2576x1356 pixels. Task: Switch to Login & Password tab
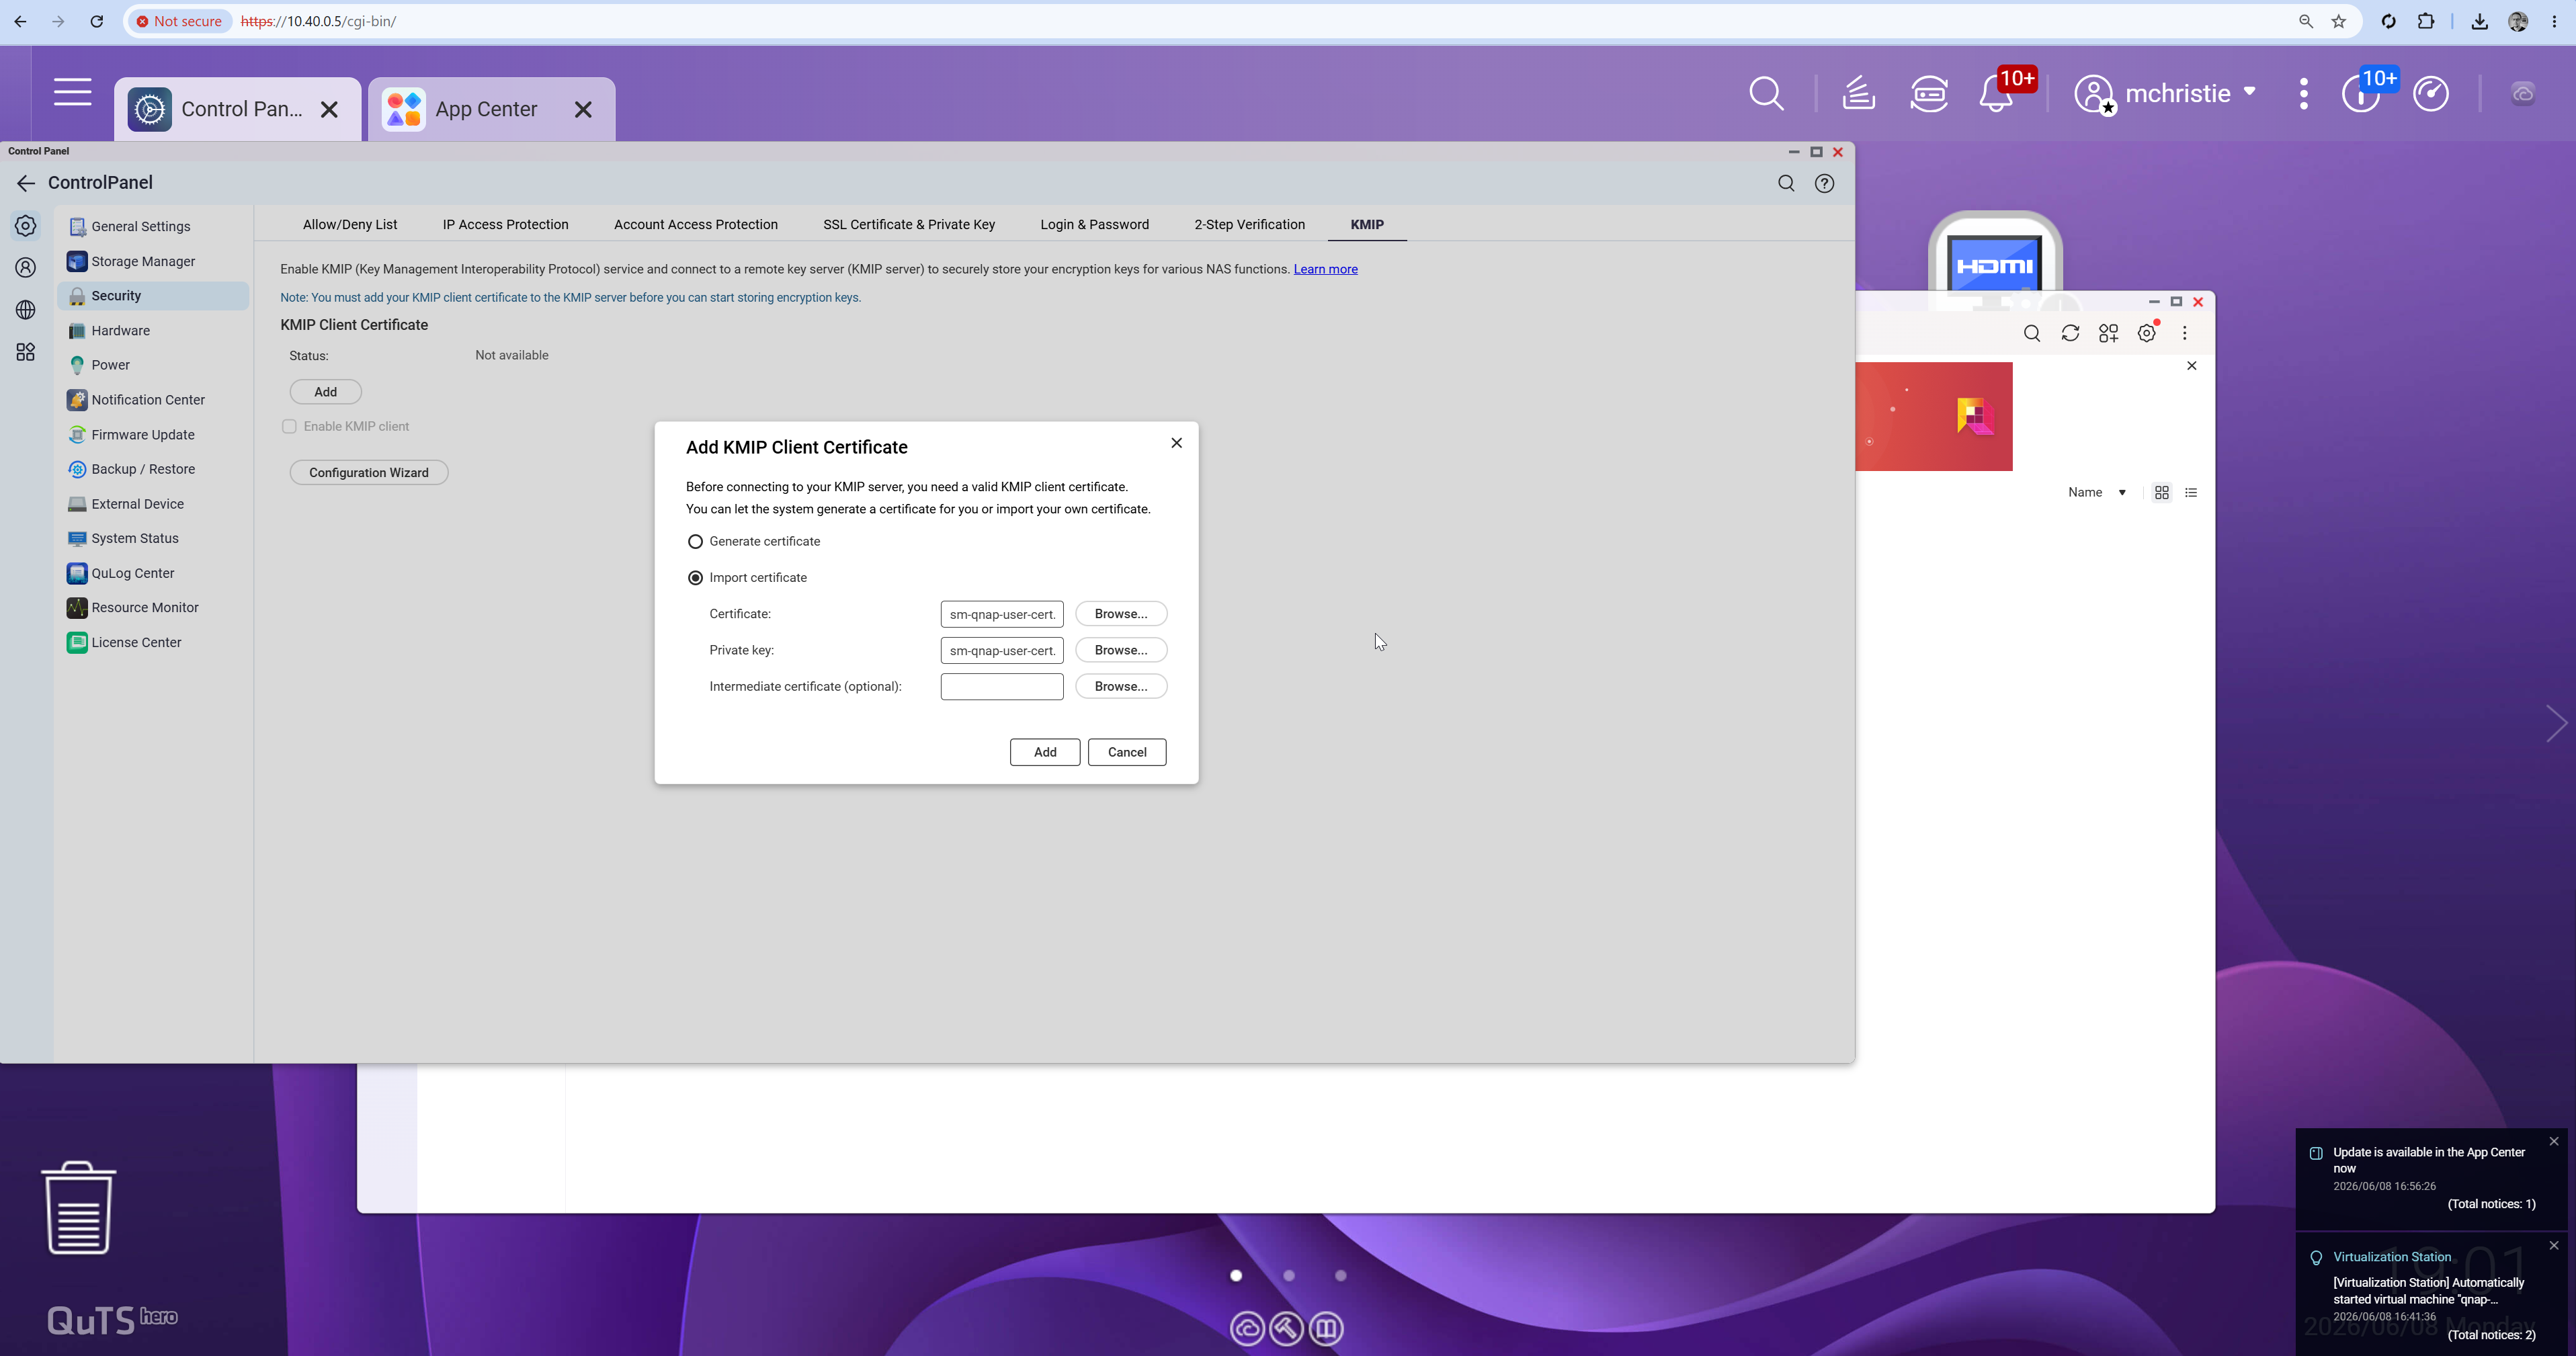point(1094,225)
